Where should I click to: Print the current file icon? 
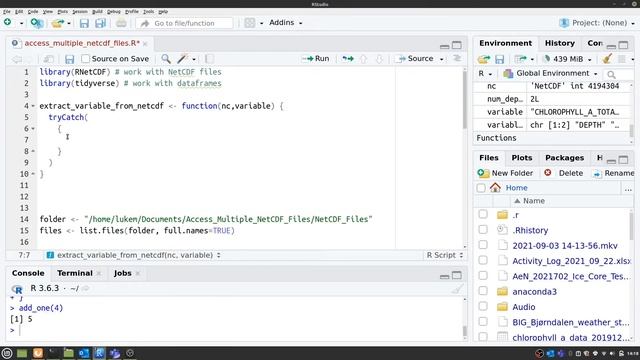121,23
